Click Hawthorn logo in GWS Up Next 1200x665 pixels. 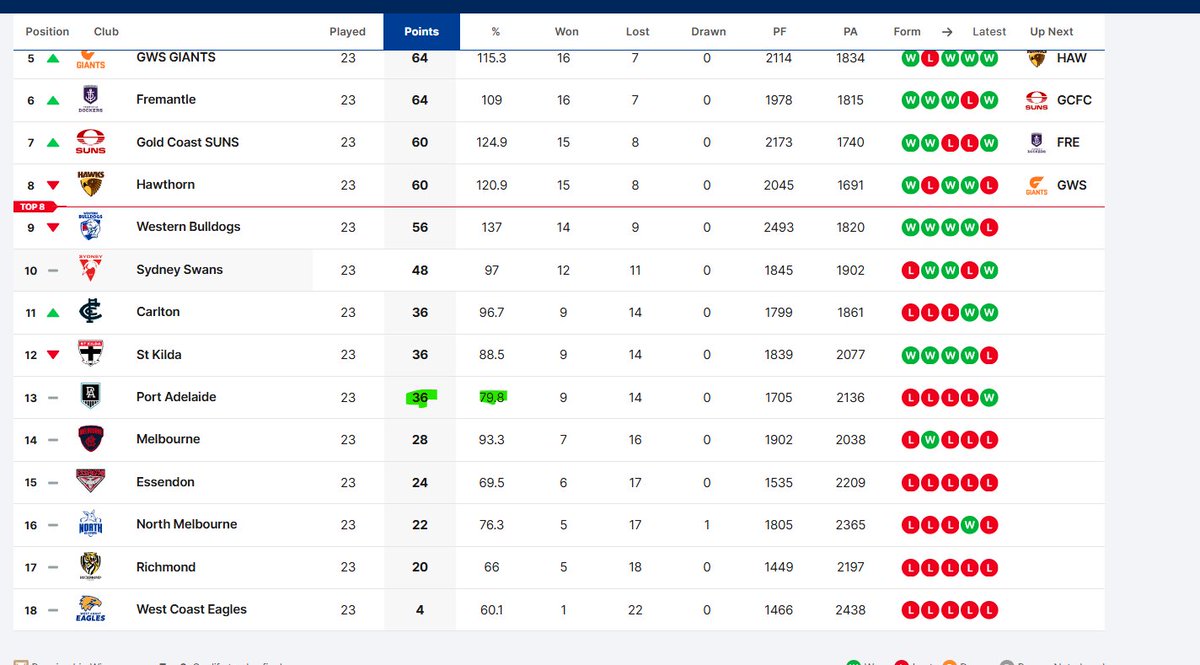(x=1037, y=58)
